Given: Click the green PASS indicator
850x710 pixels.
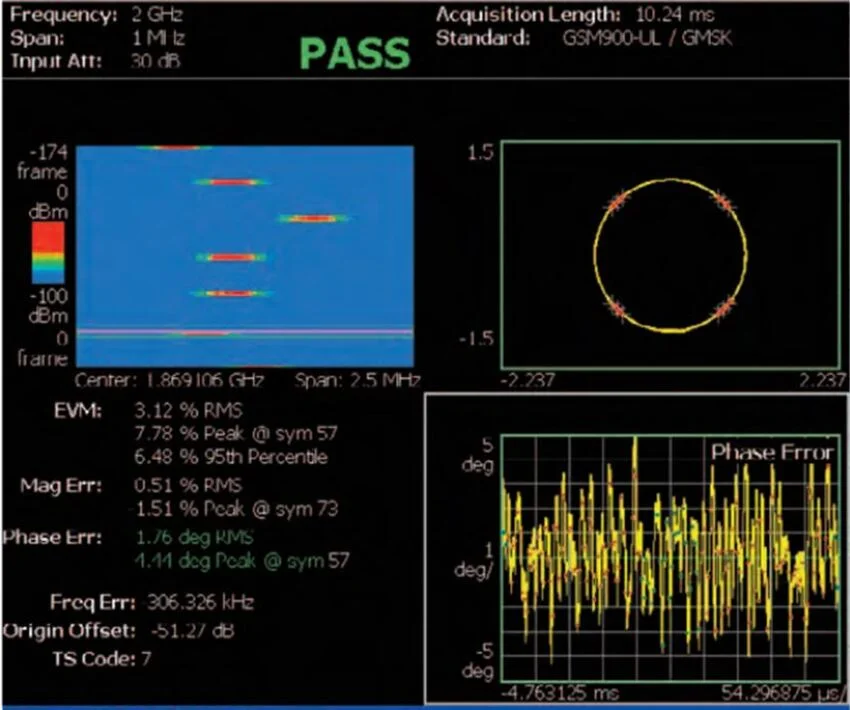Looking at the screenshot, I should coord(355,55).
